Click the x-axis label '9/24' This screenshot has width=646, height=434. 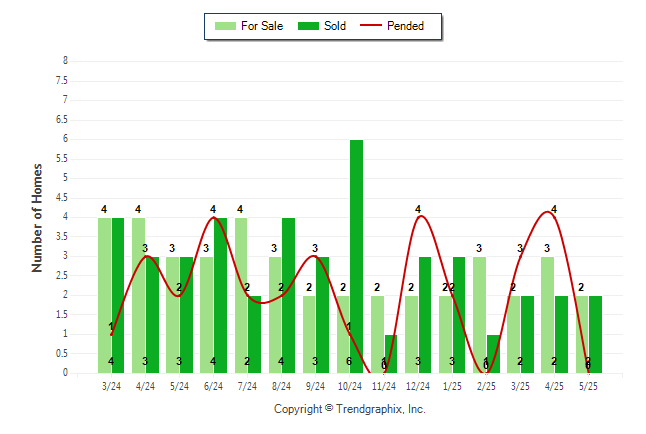coord(315,386)
